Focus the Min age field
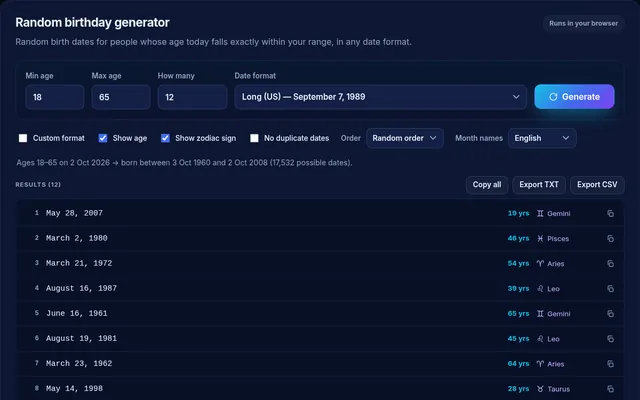This screenshot has height=400, width=640. point(55,97)
